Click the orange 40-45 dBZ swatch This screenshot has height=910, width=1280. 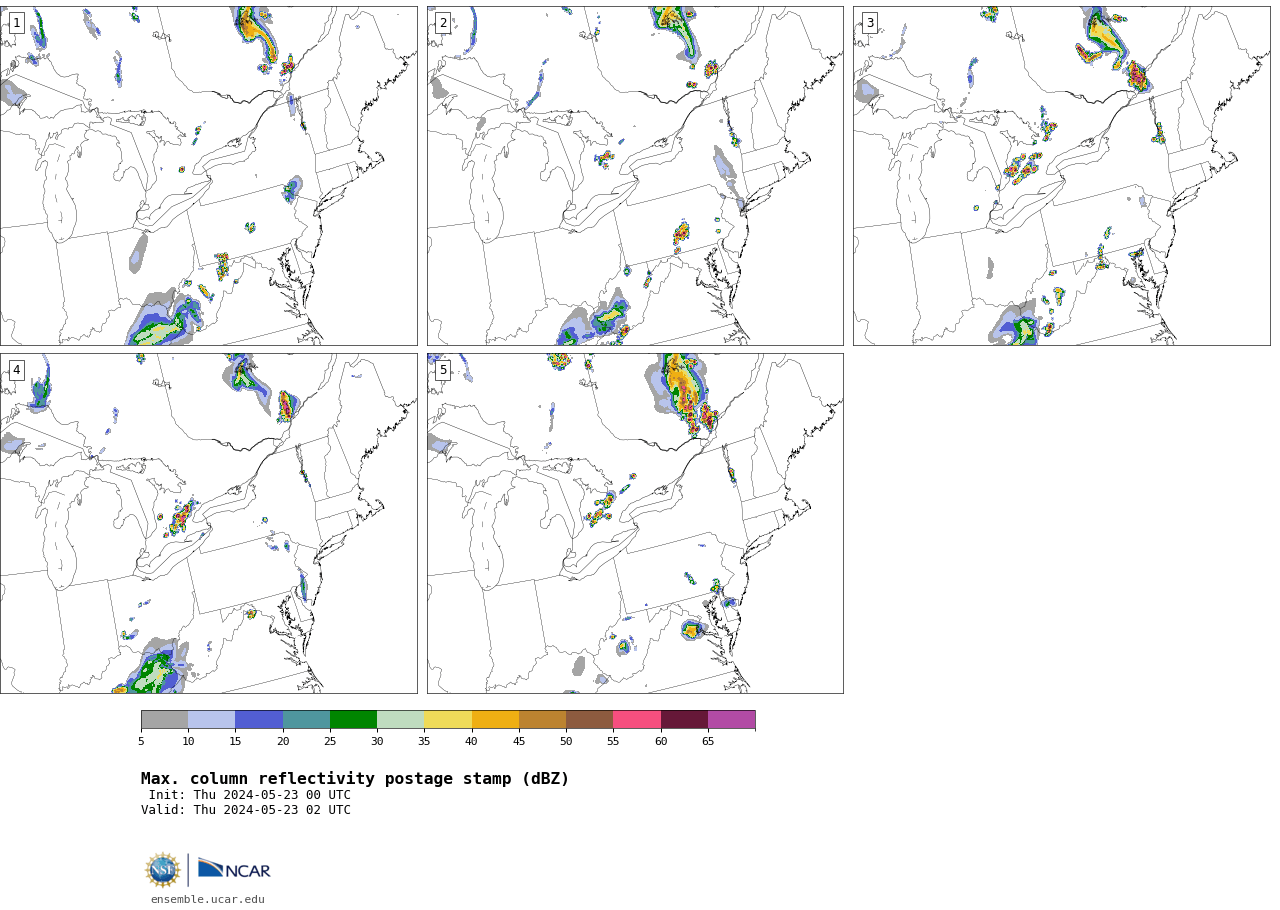(x=495, y=720)
